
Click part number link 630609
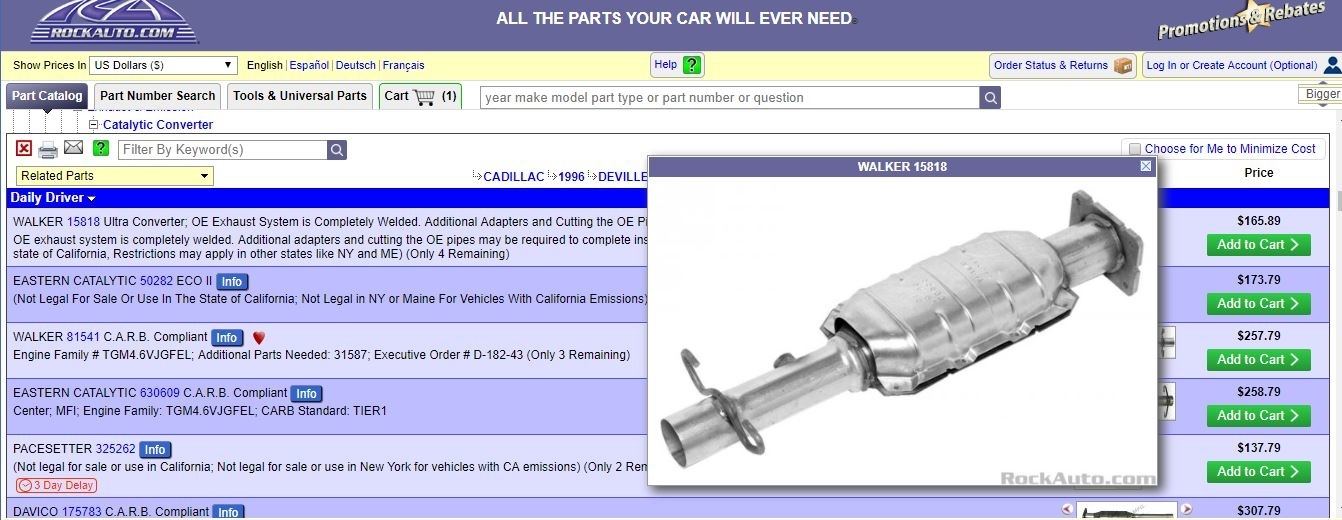[x=160, y=393]
